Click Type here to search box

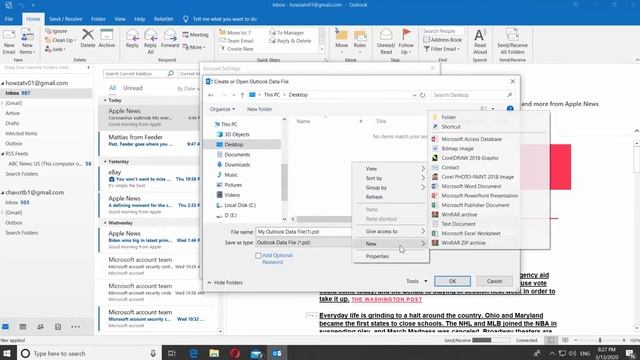pyautogui.click(x=89, y=353)
